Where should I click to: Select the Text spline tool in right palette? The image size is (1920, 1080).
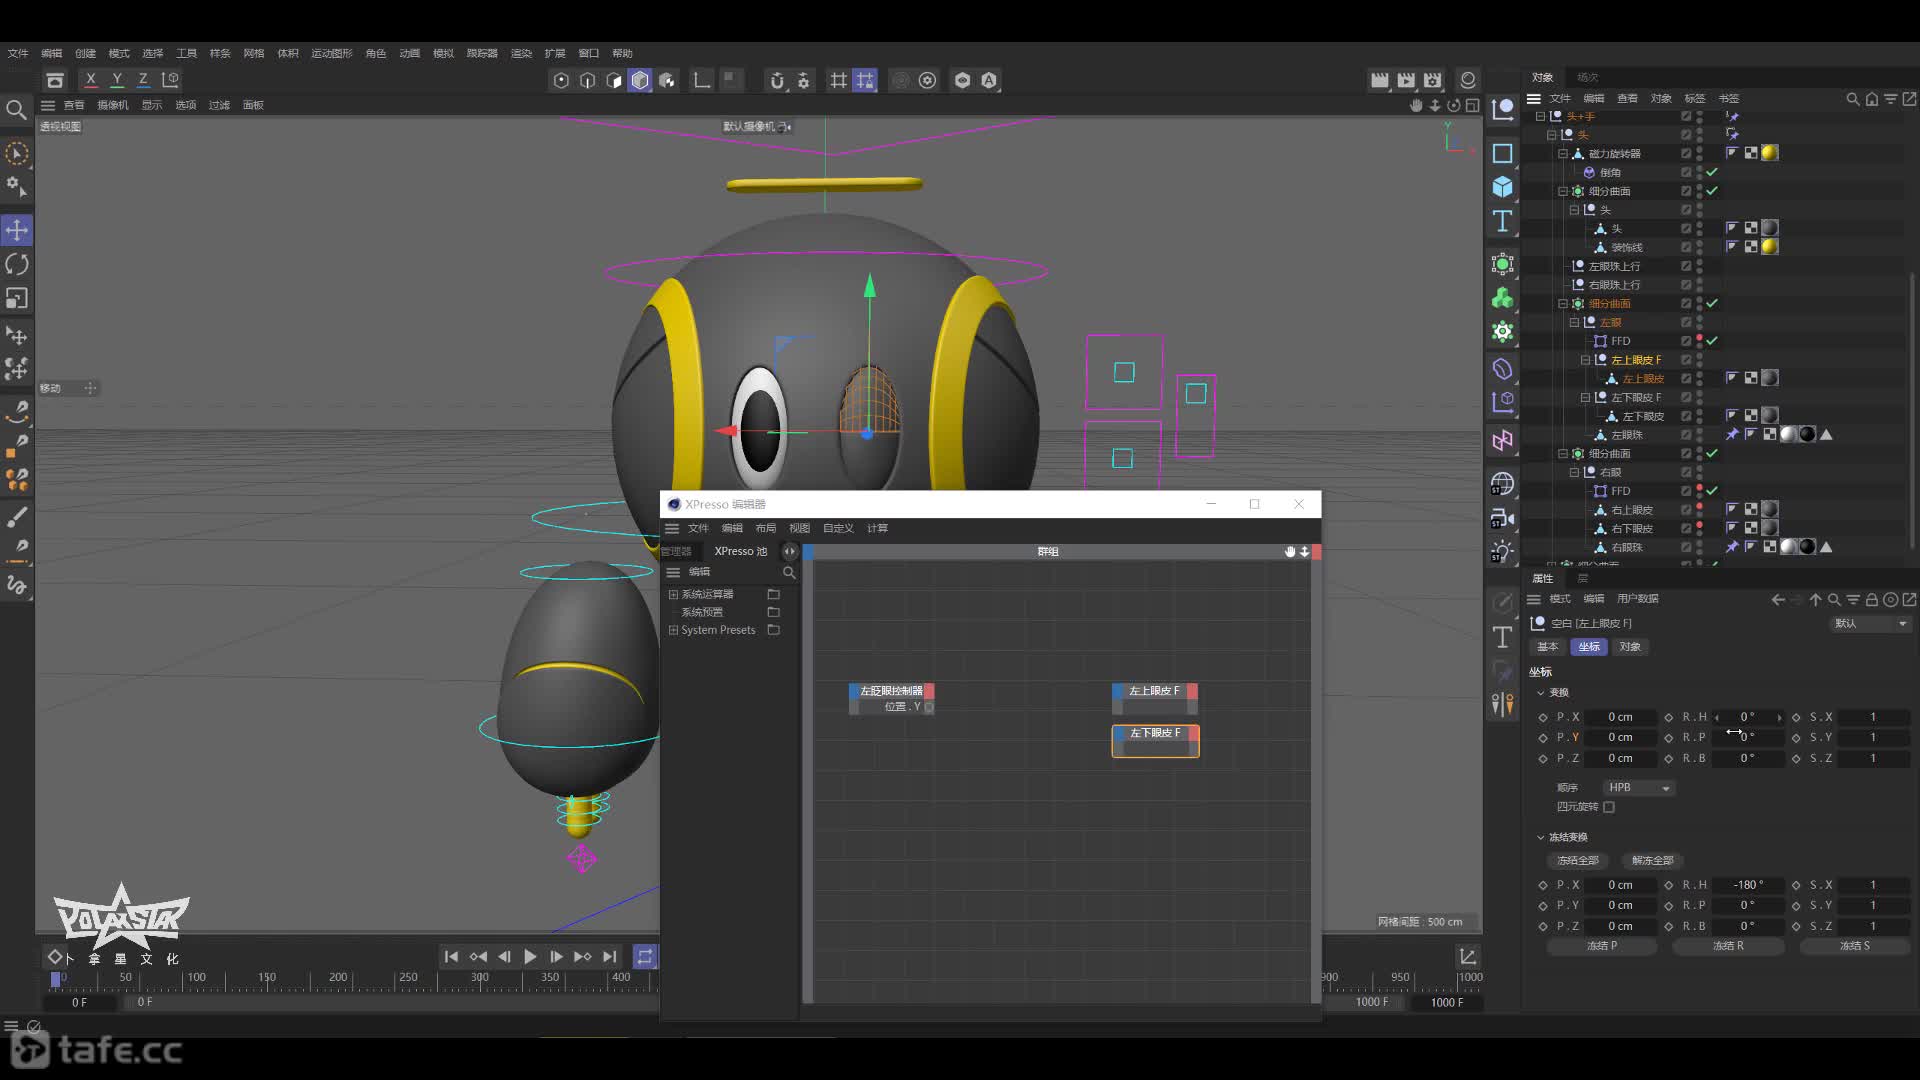[x=1502, y=221]
